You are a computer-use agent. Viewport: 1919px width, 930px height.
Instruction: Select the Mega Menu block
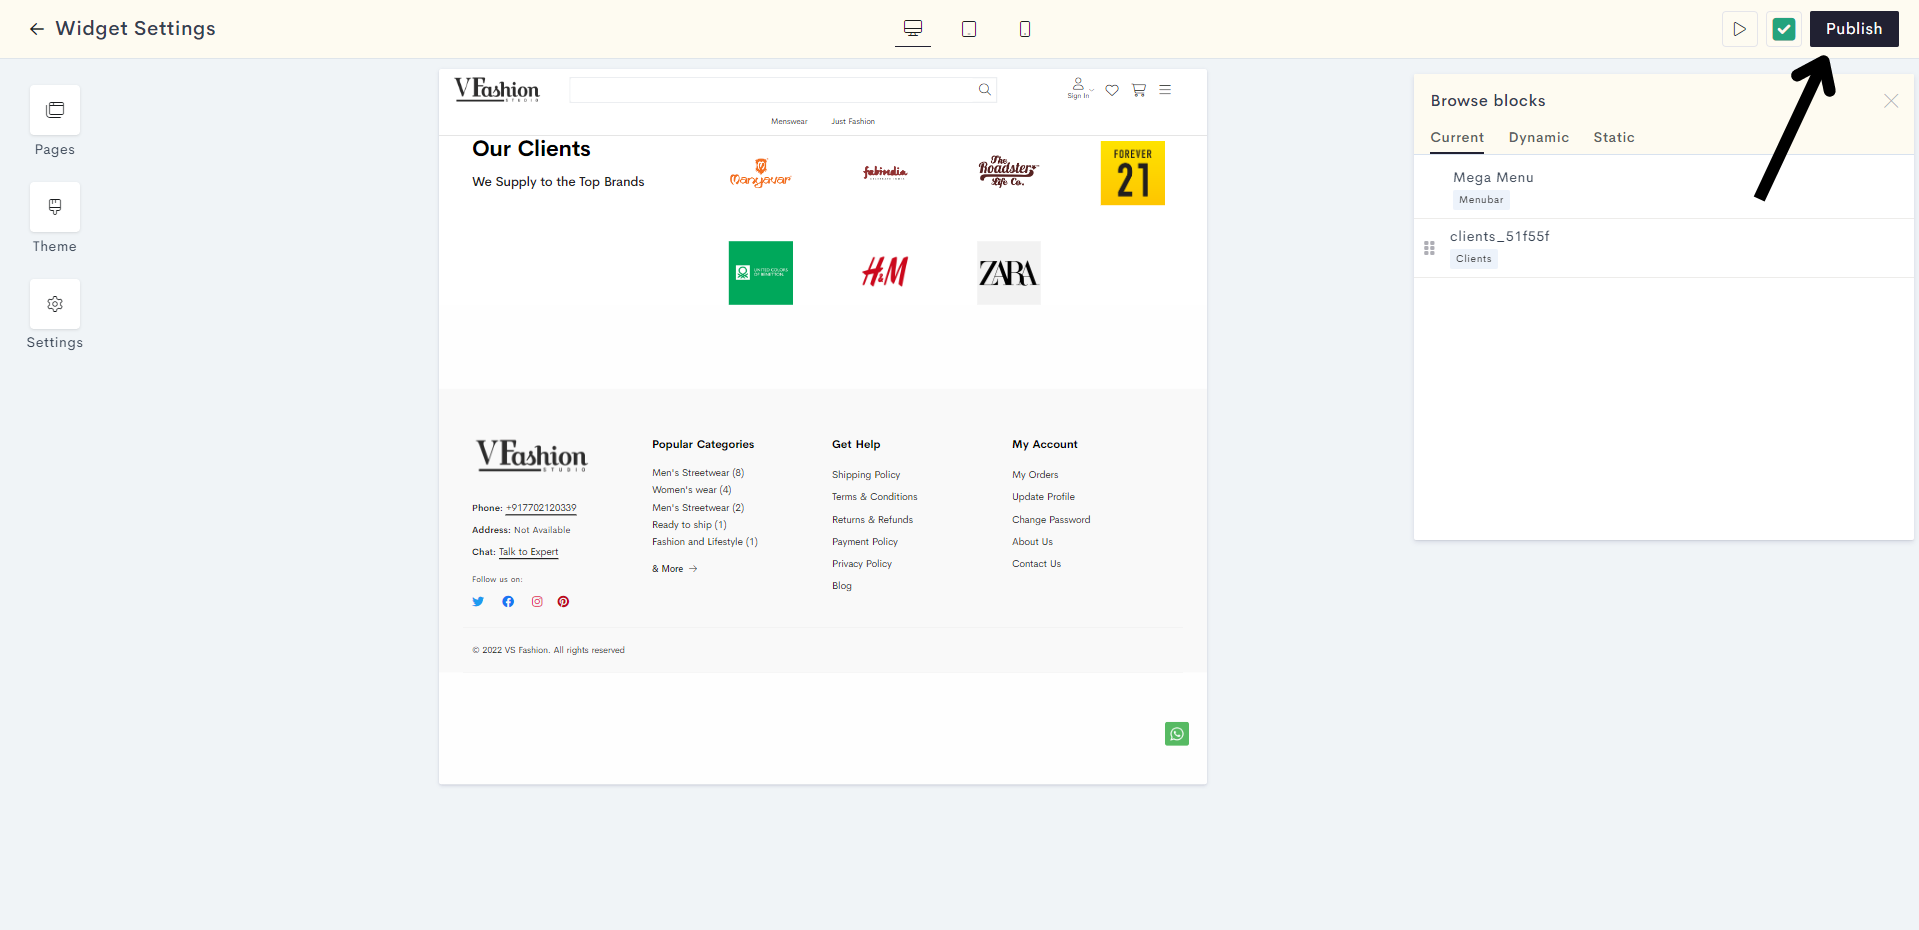click(1664, 188)
